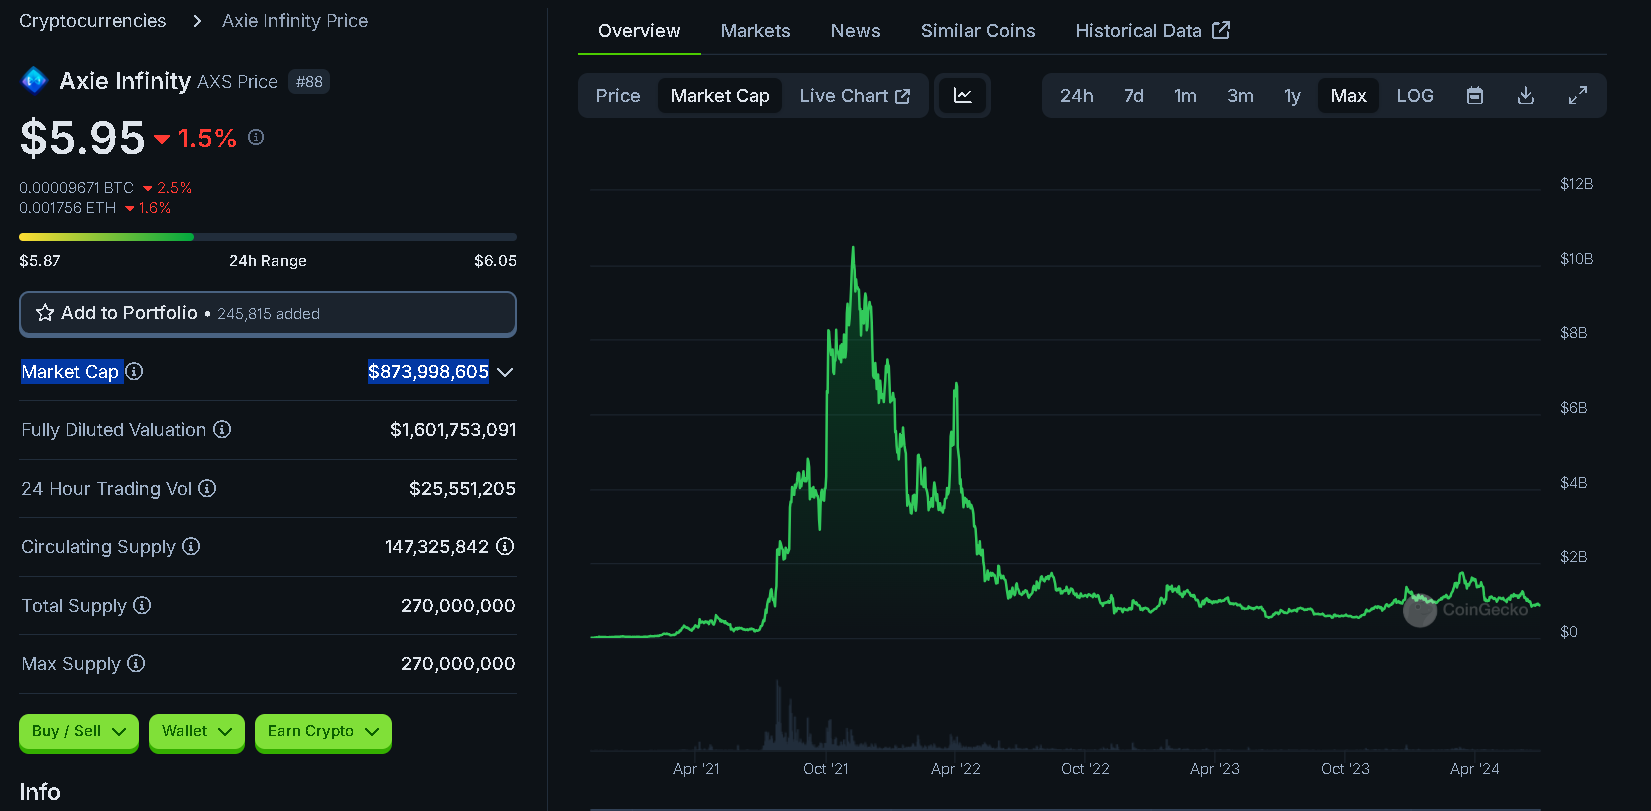Viewport: 1651px width, 811px height.
Task: Click the Axie Infinity coin logo
Action: tap(34, 80)
